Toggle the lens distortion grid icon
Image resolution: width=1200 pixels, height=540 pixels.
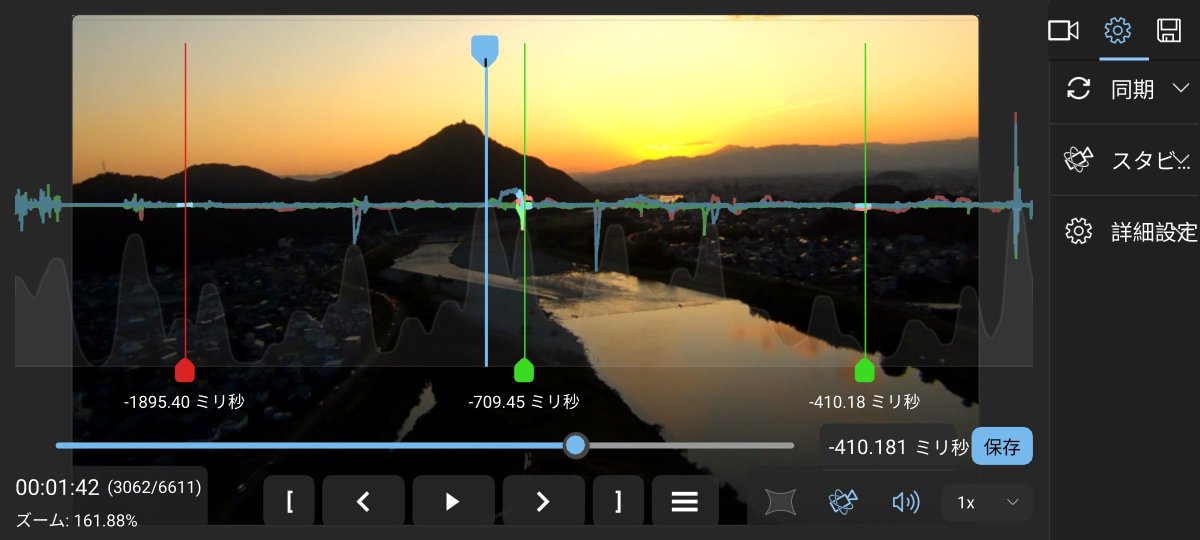[782, 502]
